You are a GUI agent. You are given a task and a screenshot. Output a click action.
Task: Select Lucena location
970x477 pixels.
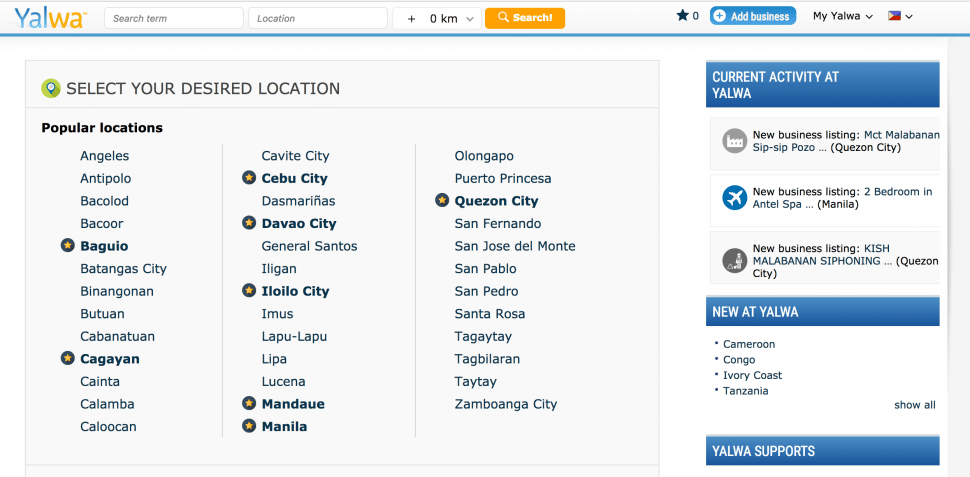pos(283,381)
